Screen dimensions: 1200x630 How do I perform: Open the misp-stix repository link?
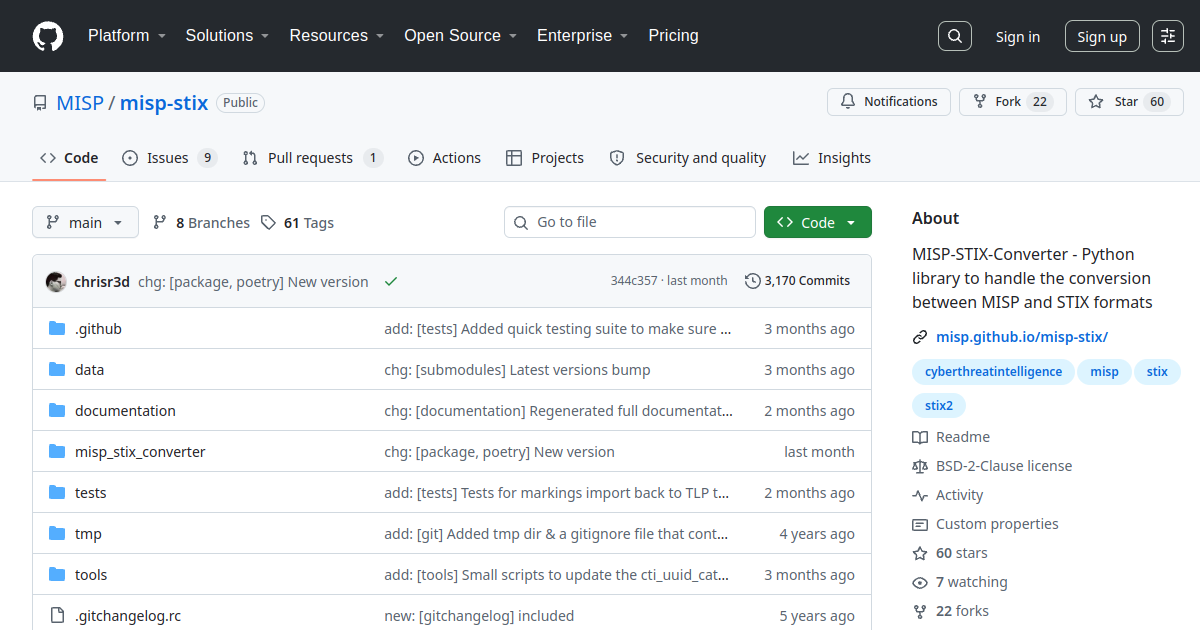pos(164,102)
